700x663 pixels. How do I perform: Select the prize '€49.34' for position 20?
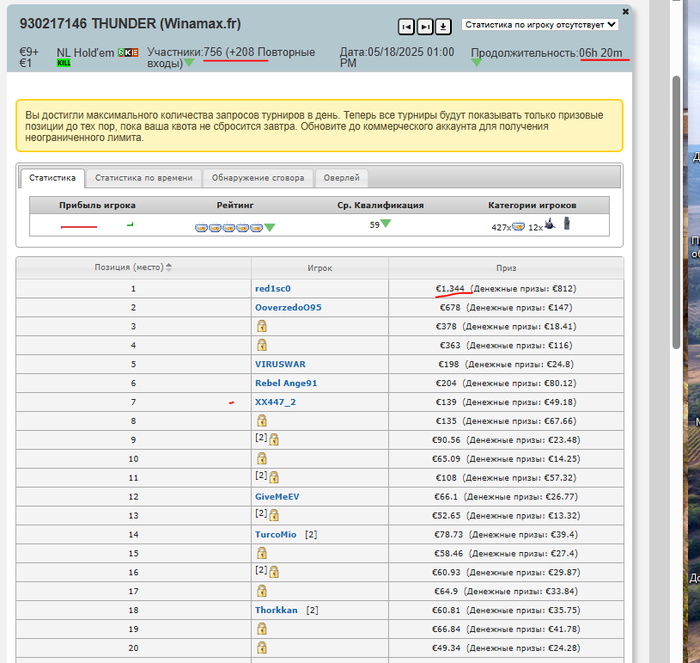click(x=446, y=648)
